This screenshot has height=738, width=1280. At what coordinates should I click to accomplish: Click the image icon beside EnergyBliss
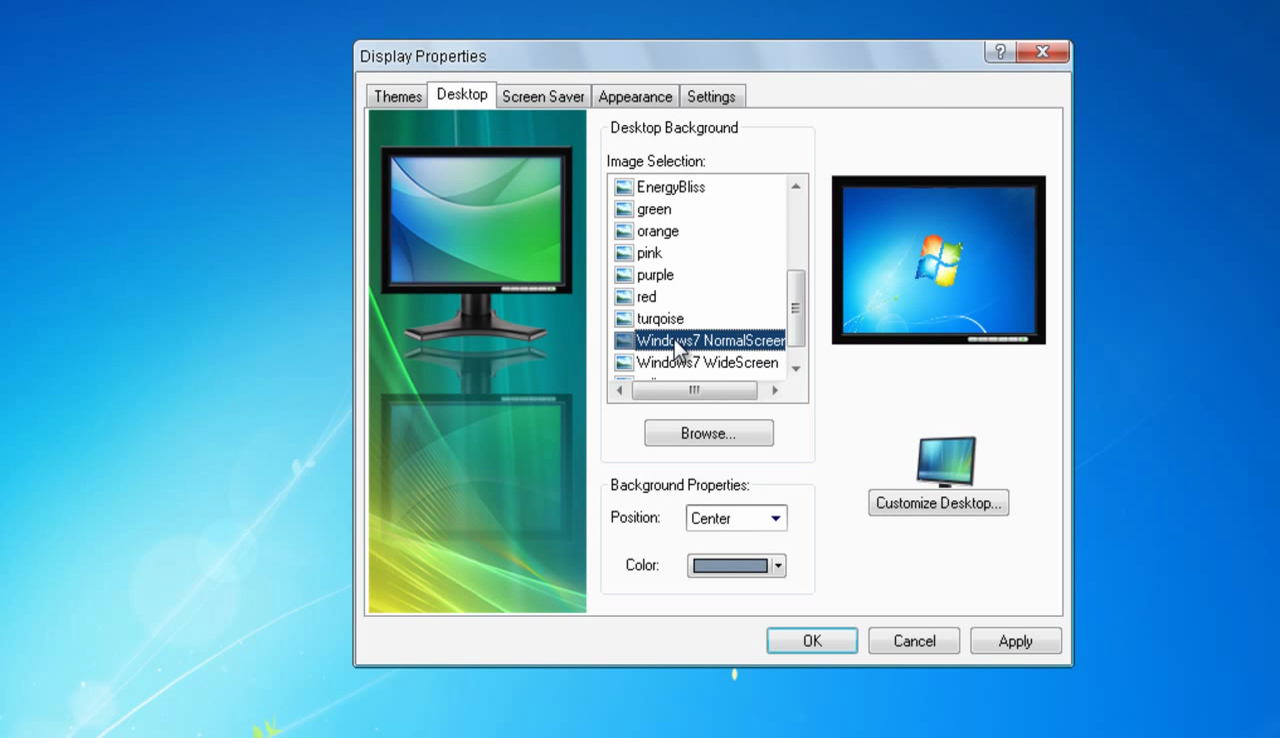tap(624, 187)
